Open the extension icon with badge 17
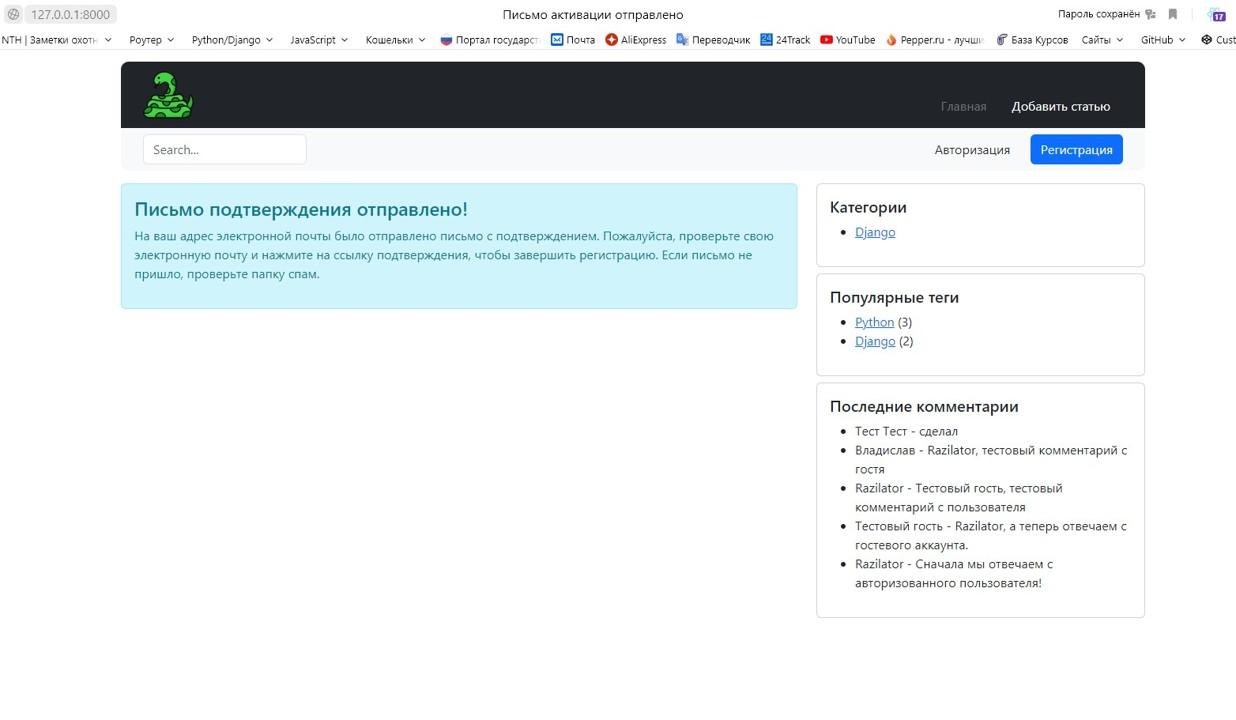 tap(1217, 14)
